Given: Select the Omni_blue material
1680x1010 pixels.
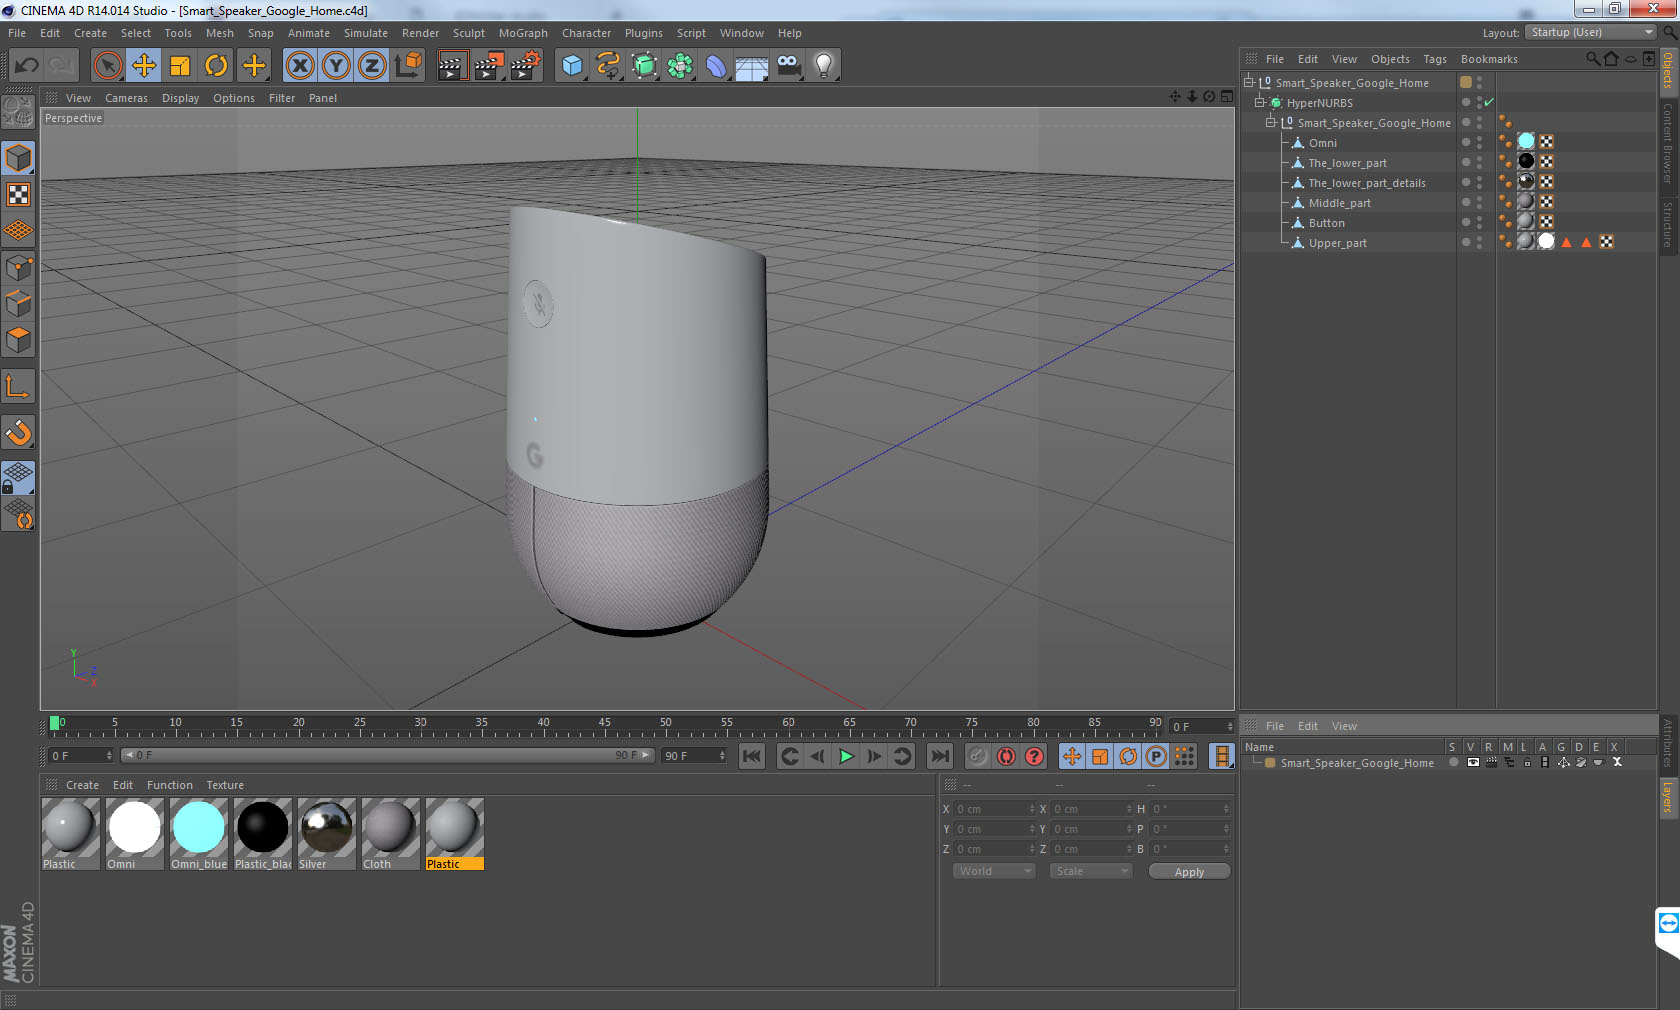Looking at the screenshot, I should [199, 834].
